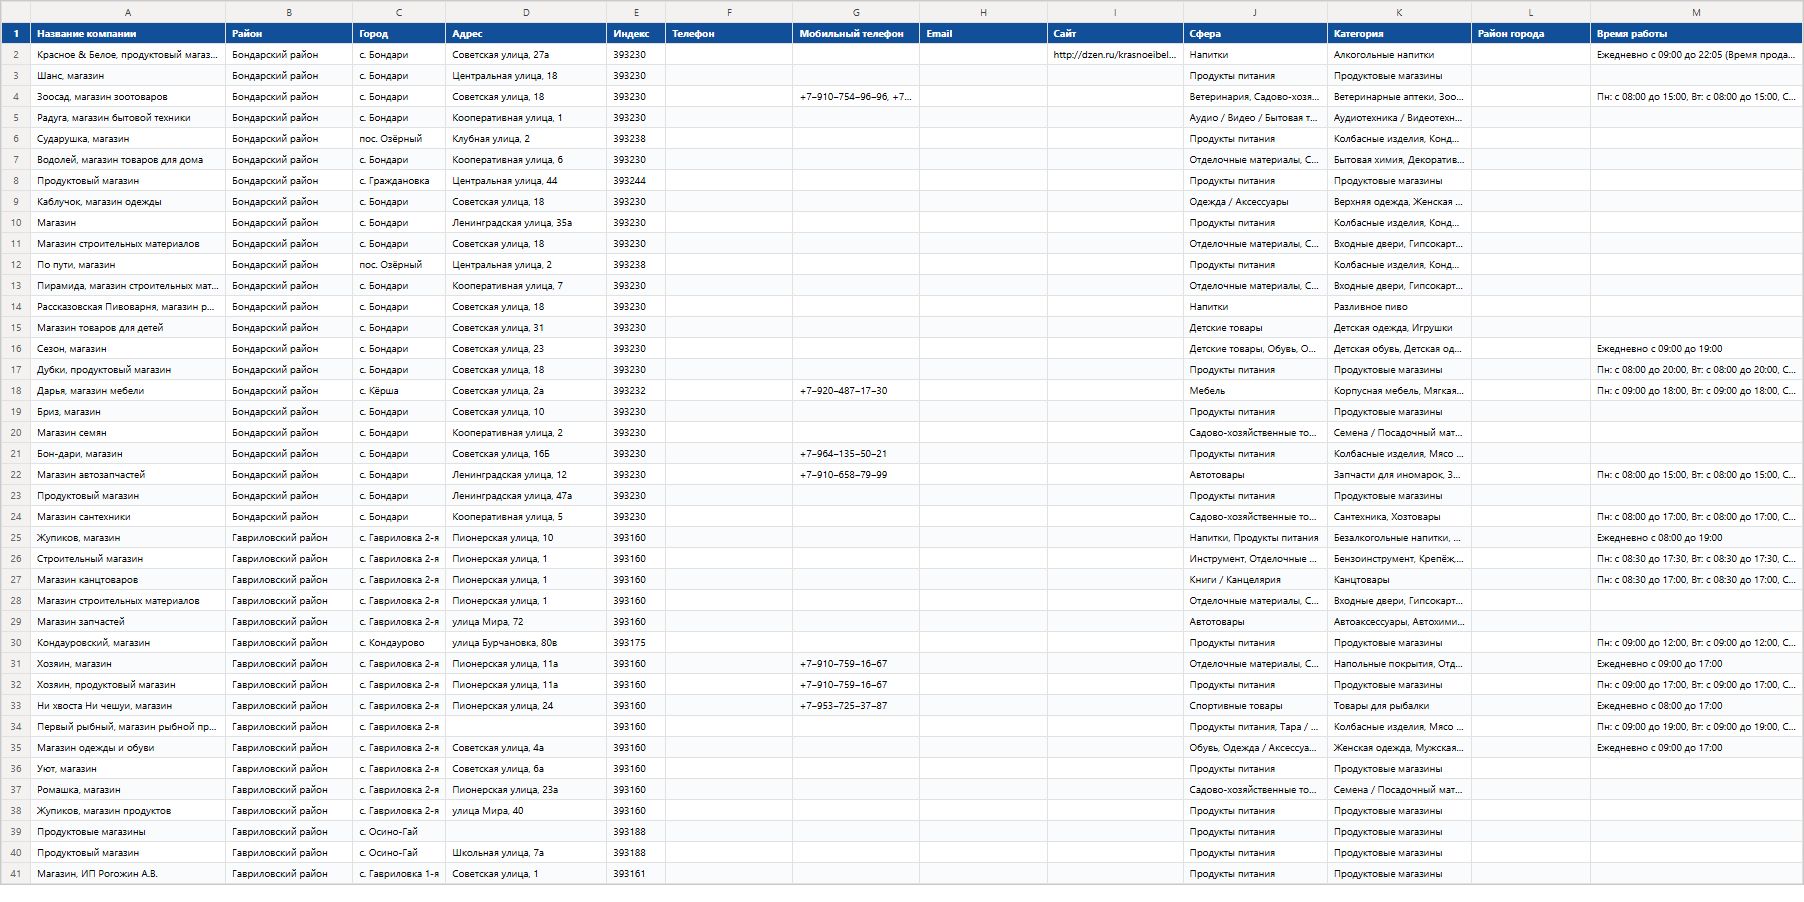The width and height of the screenshot is (1804, 902).
Task: Select the 'Магазин автозапчастей' cell
Action: (x=128, y=474)
